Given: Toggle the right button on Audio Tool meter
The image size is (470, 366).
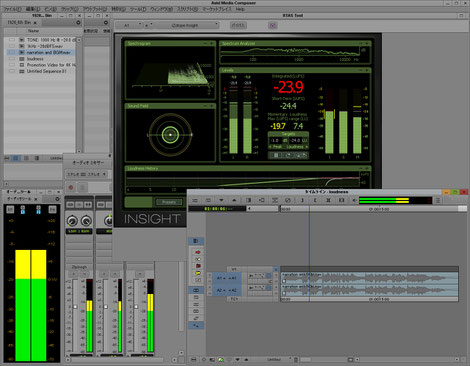Looking at the screenshot, I should [52, 209].
